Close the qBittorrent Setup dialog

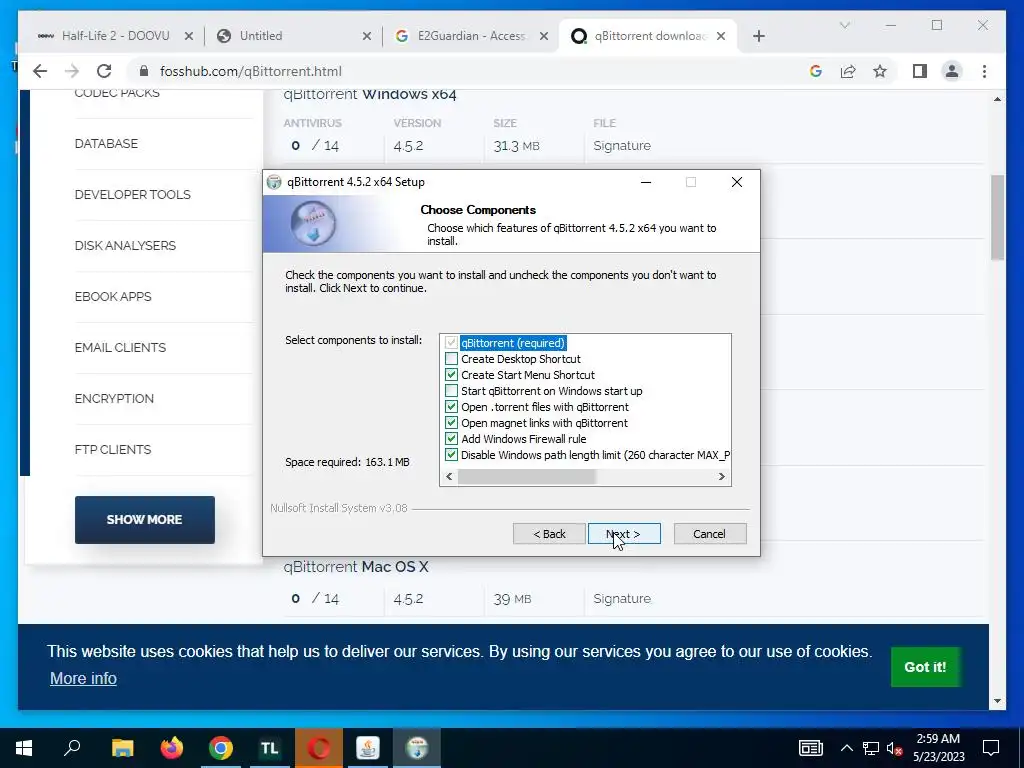(x=737, y=182)
